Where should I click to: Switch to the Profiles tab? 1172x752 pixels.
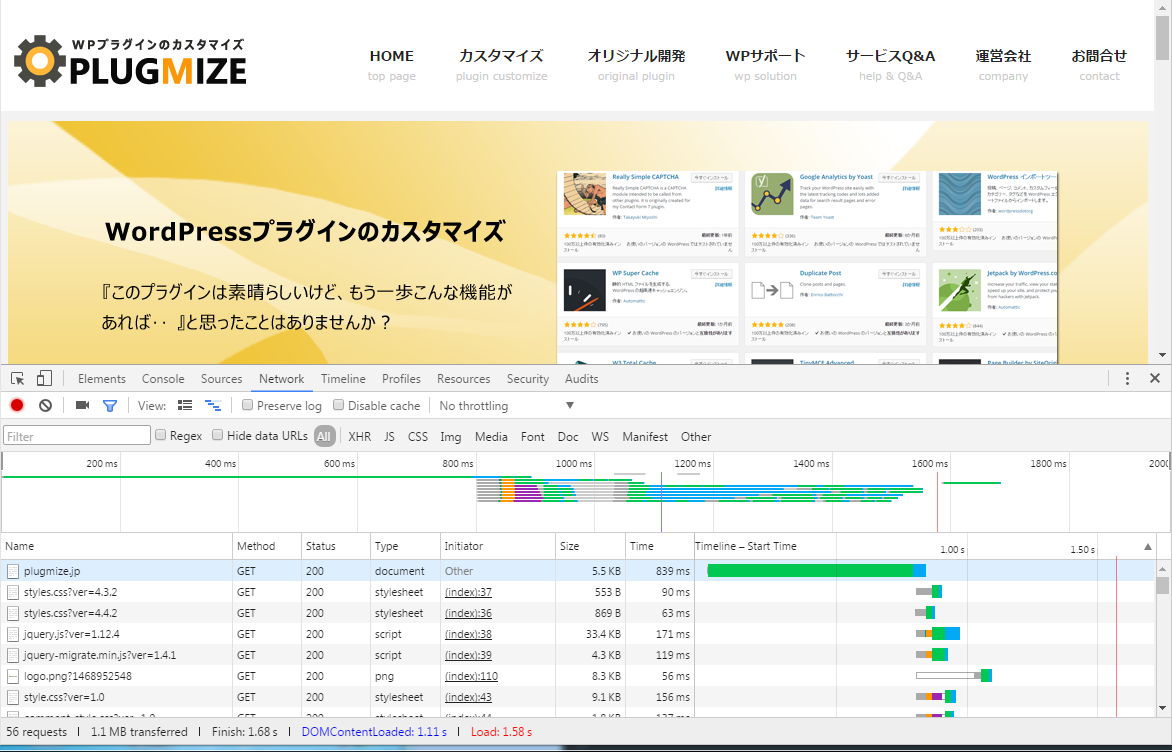pos(401,379)
